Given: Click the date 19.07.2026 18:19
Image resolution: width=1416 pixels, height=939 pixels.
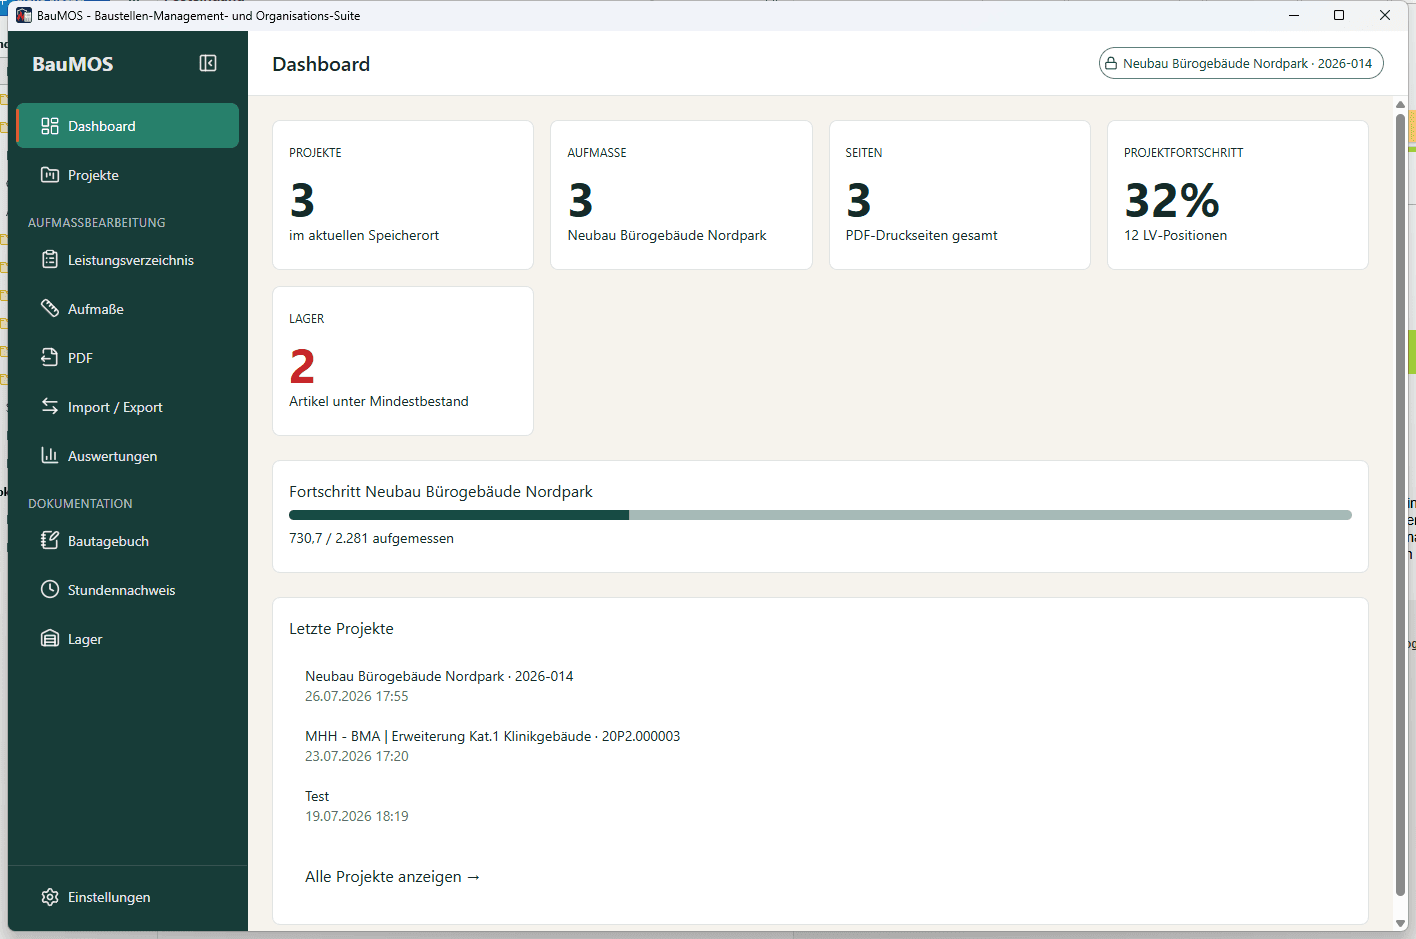Looking at the screenshot, I should (357, 816).
